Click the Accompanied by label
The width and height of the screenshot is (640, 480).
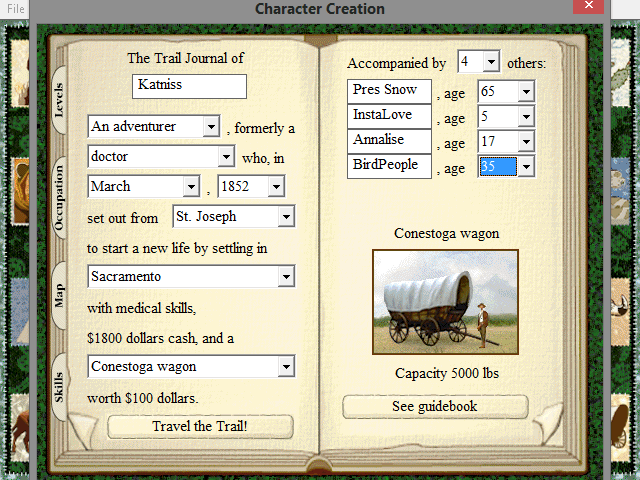(396, 63)
